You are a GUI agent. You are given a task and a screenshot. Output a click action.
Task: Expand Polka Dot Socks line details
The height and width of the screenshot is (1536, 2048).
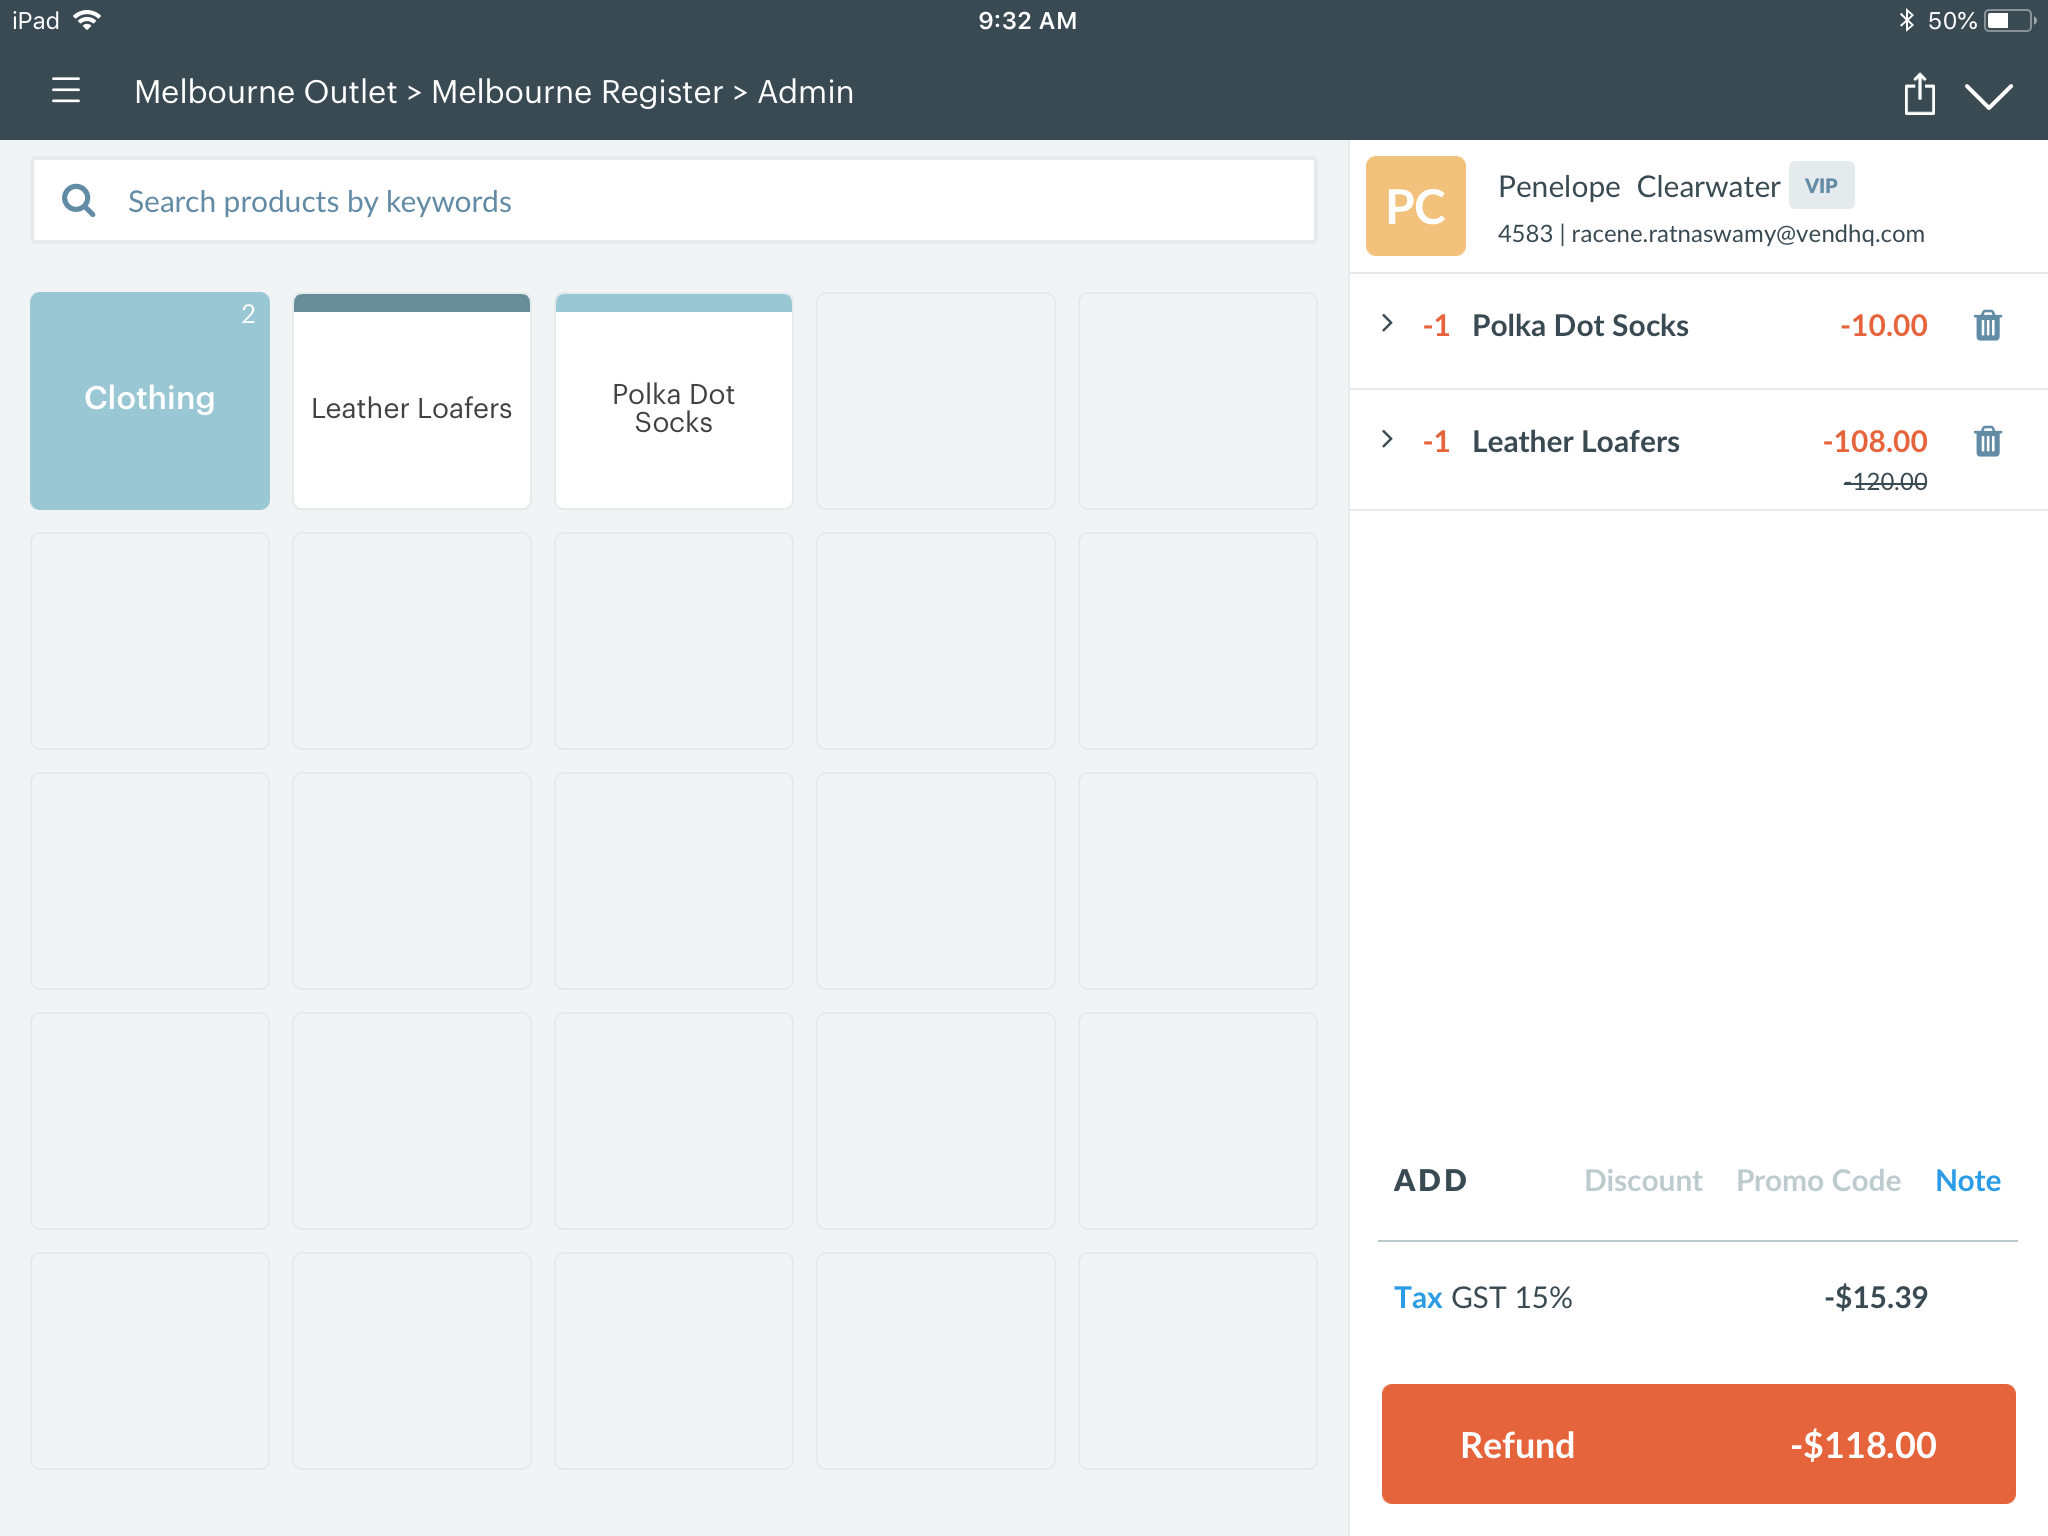pos(1387,324)
